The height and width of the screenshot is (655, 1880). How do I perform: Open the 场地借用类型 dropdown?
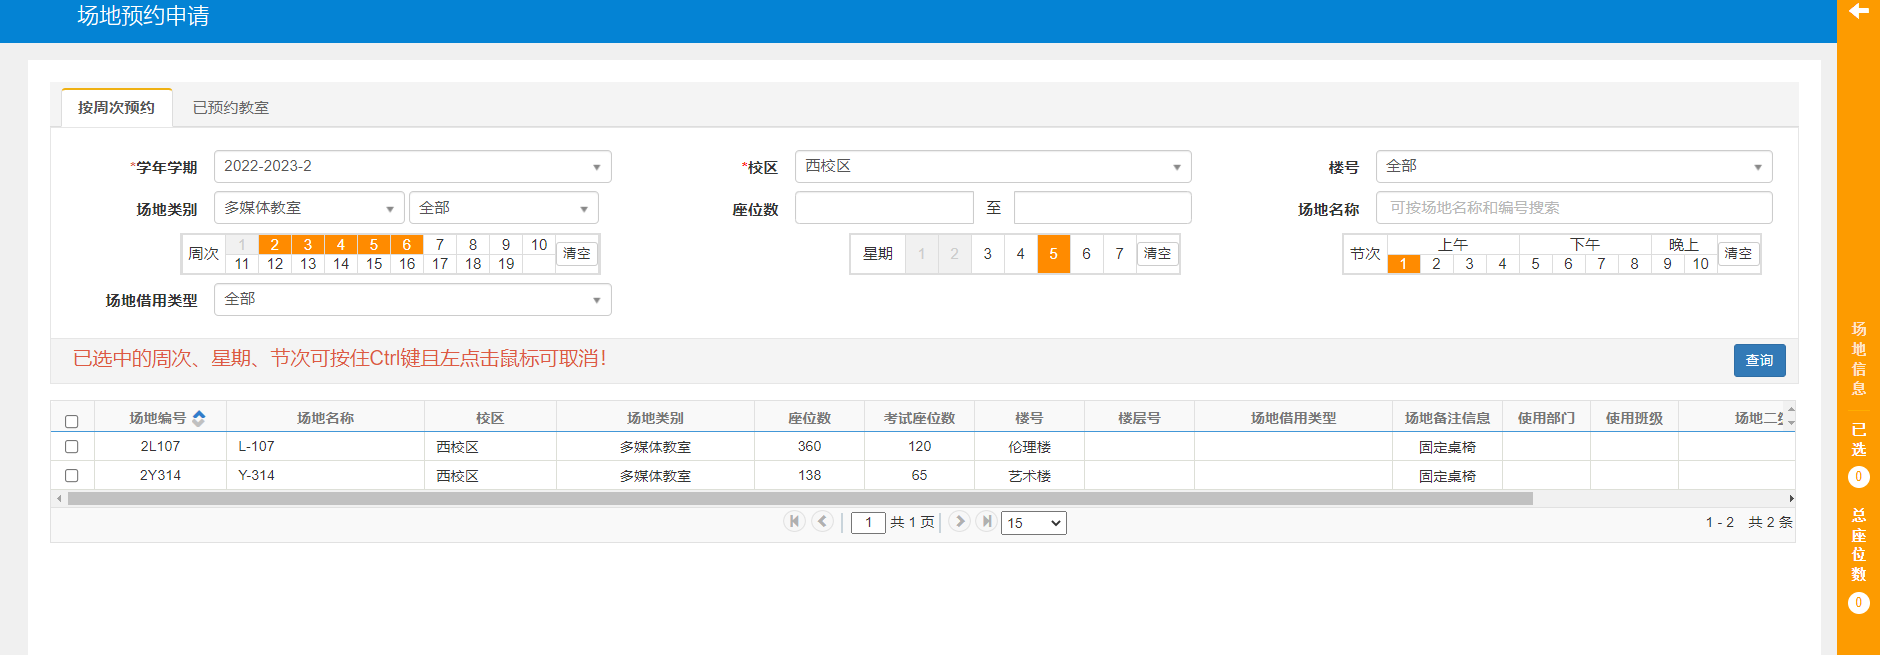412,300
